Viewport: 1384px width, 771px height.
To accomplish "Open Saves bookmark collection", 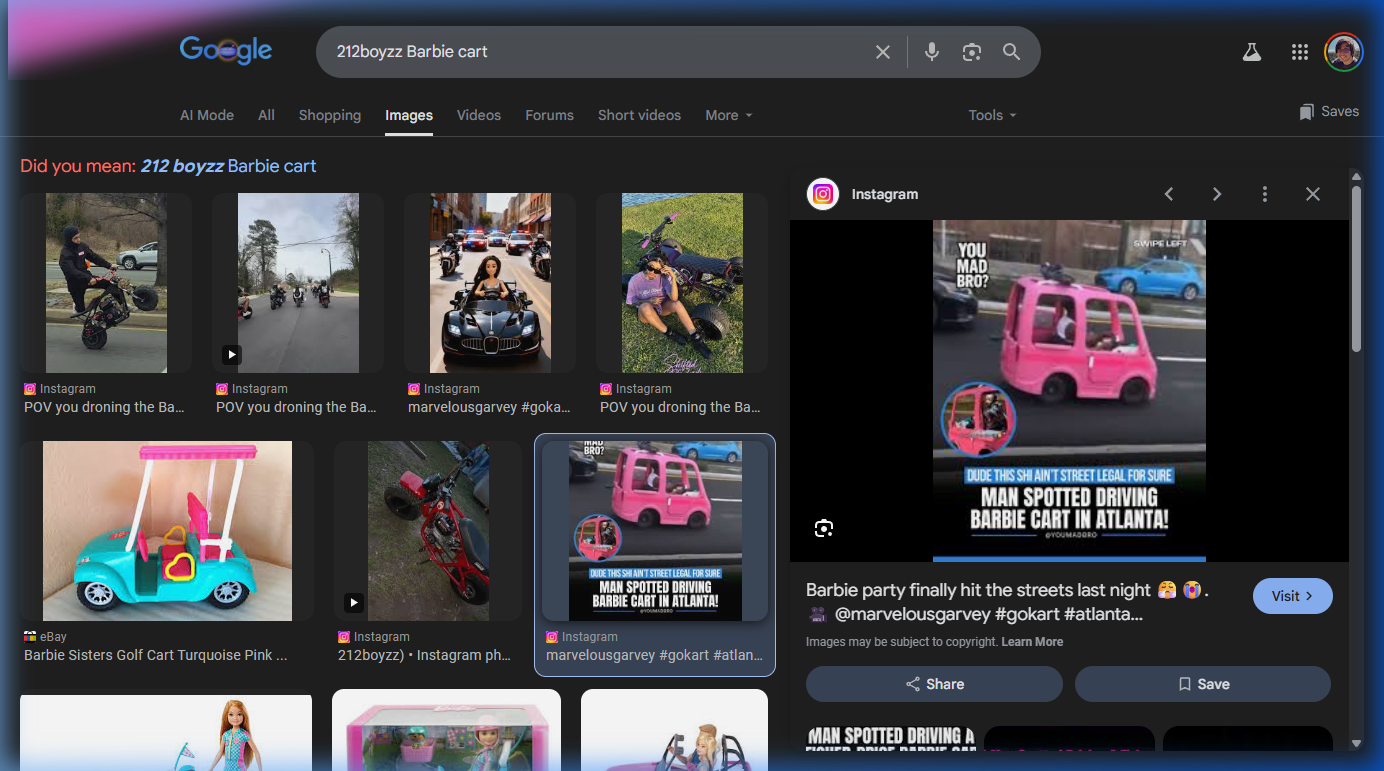I will (x=1329, y=112).
